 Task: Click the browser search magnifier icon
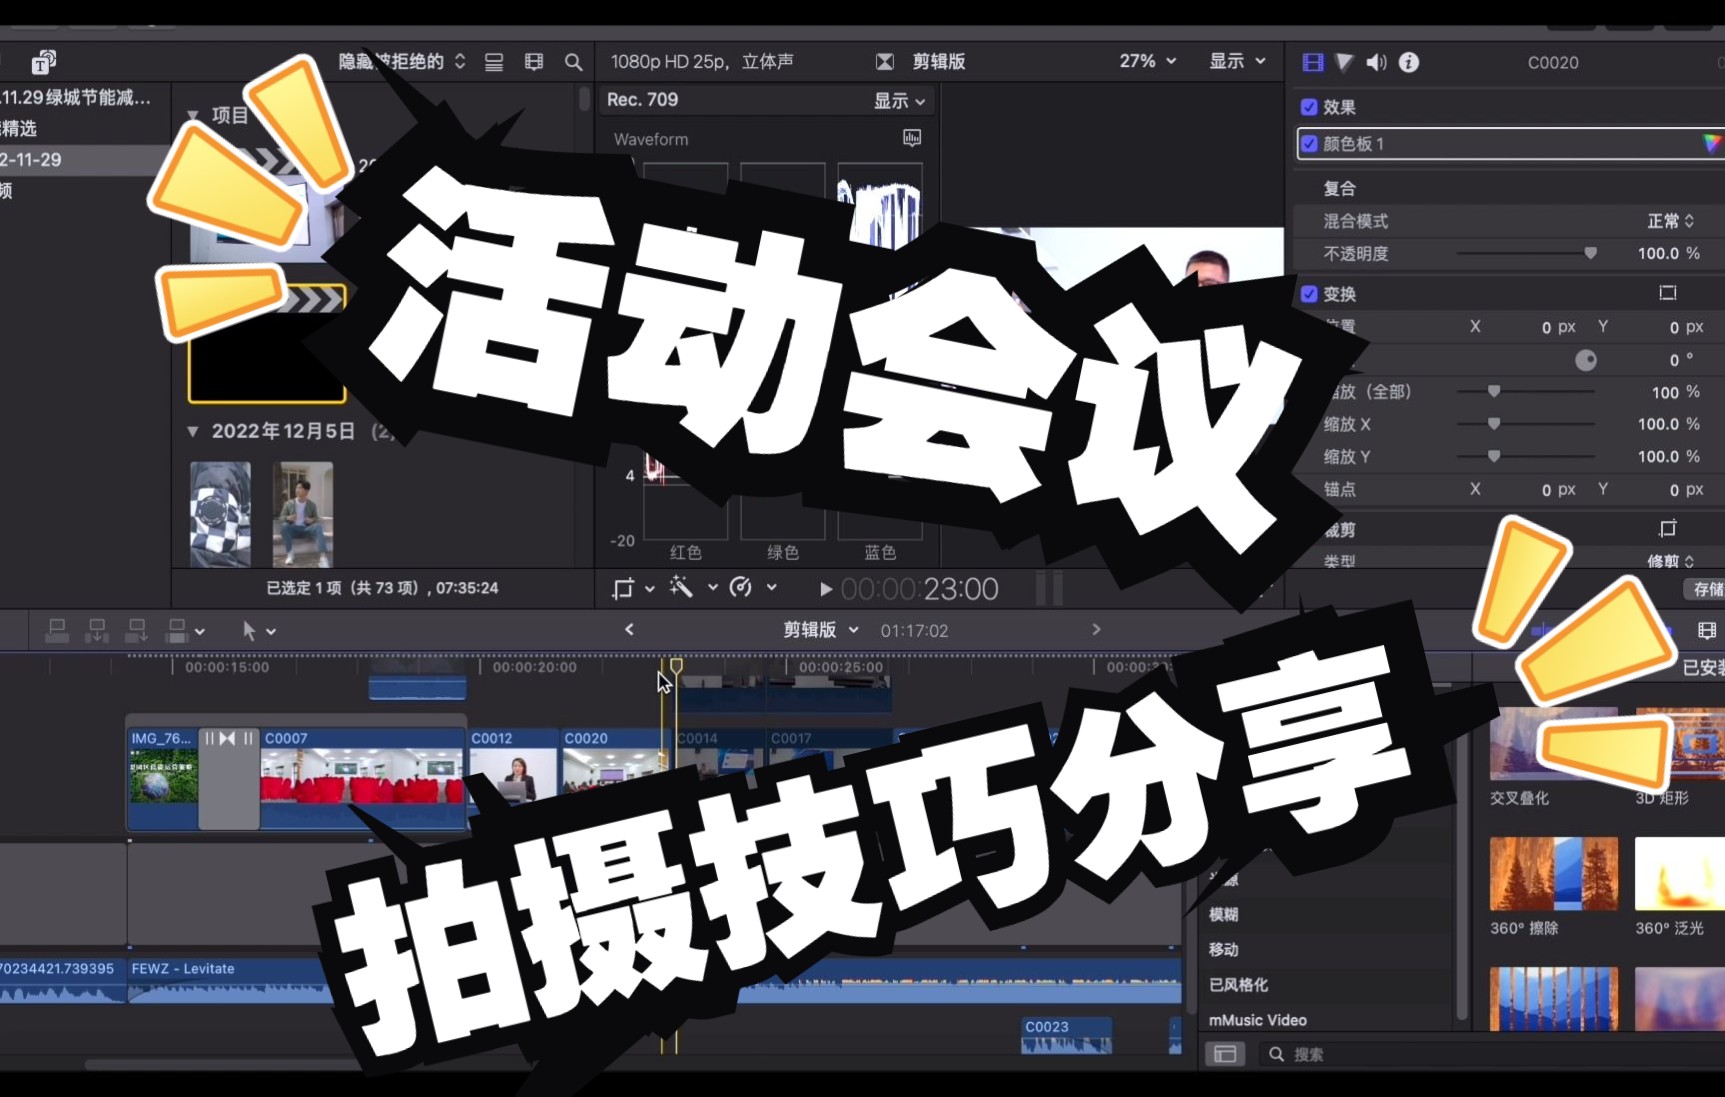573,62
